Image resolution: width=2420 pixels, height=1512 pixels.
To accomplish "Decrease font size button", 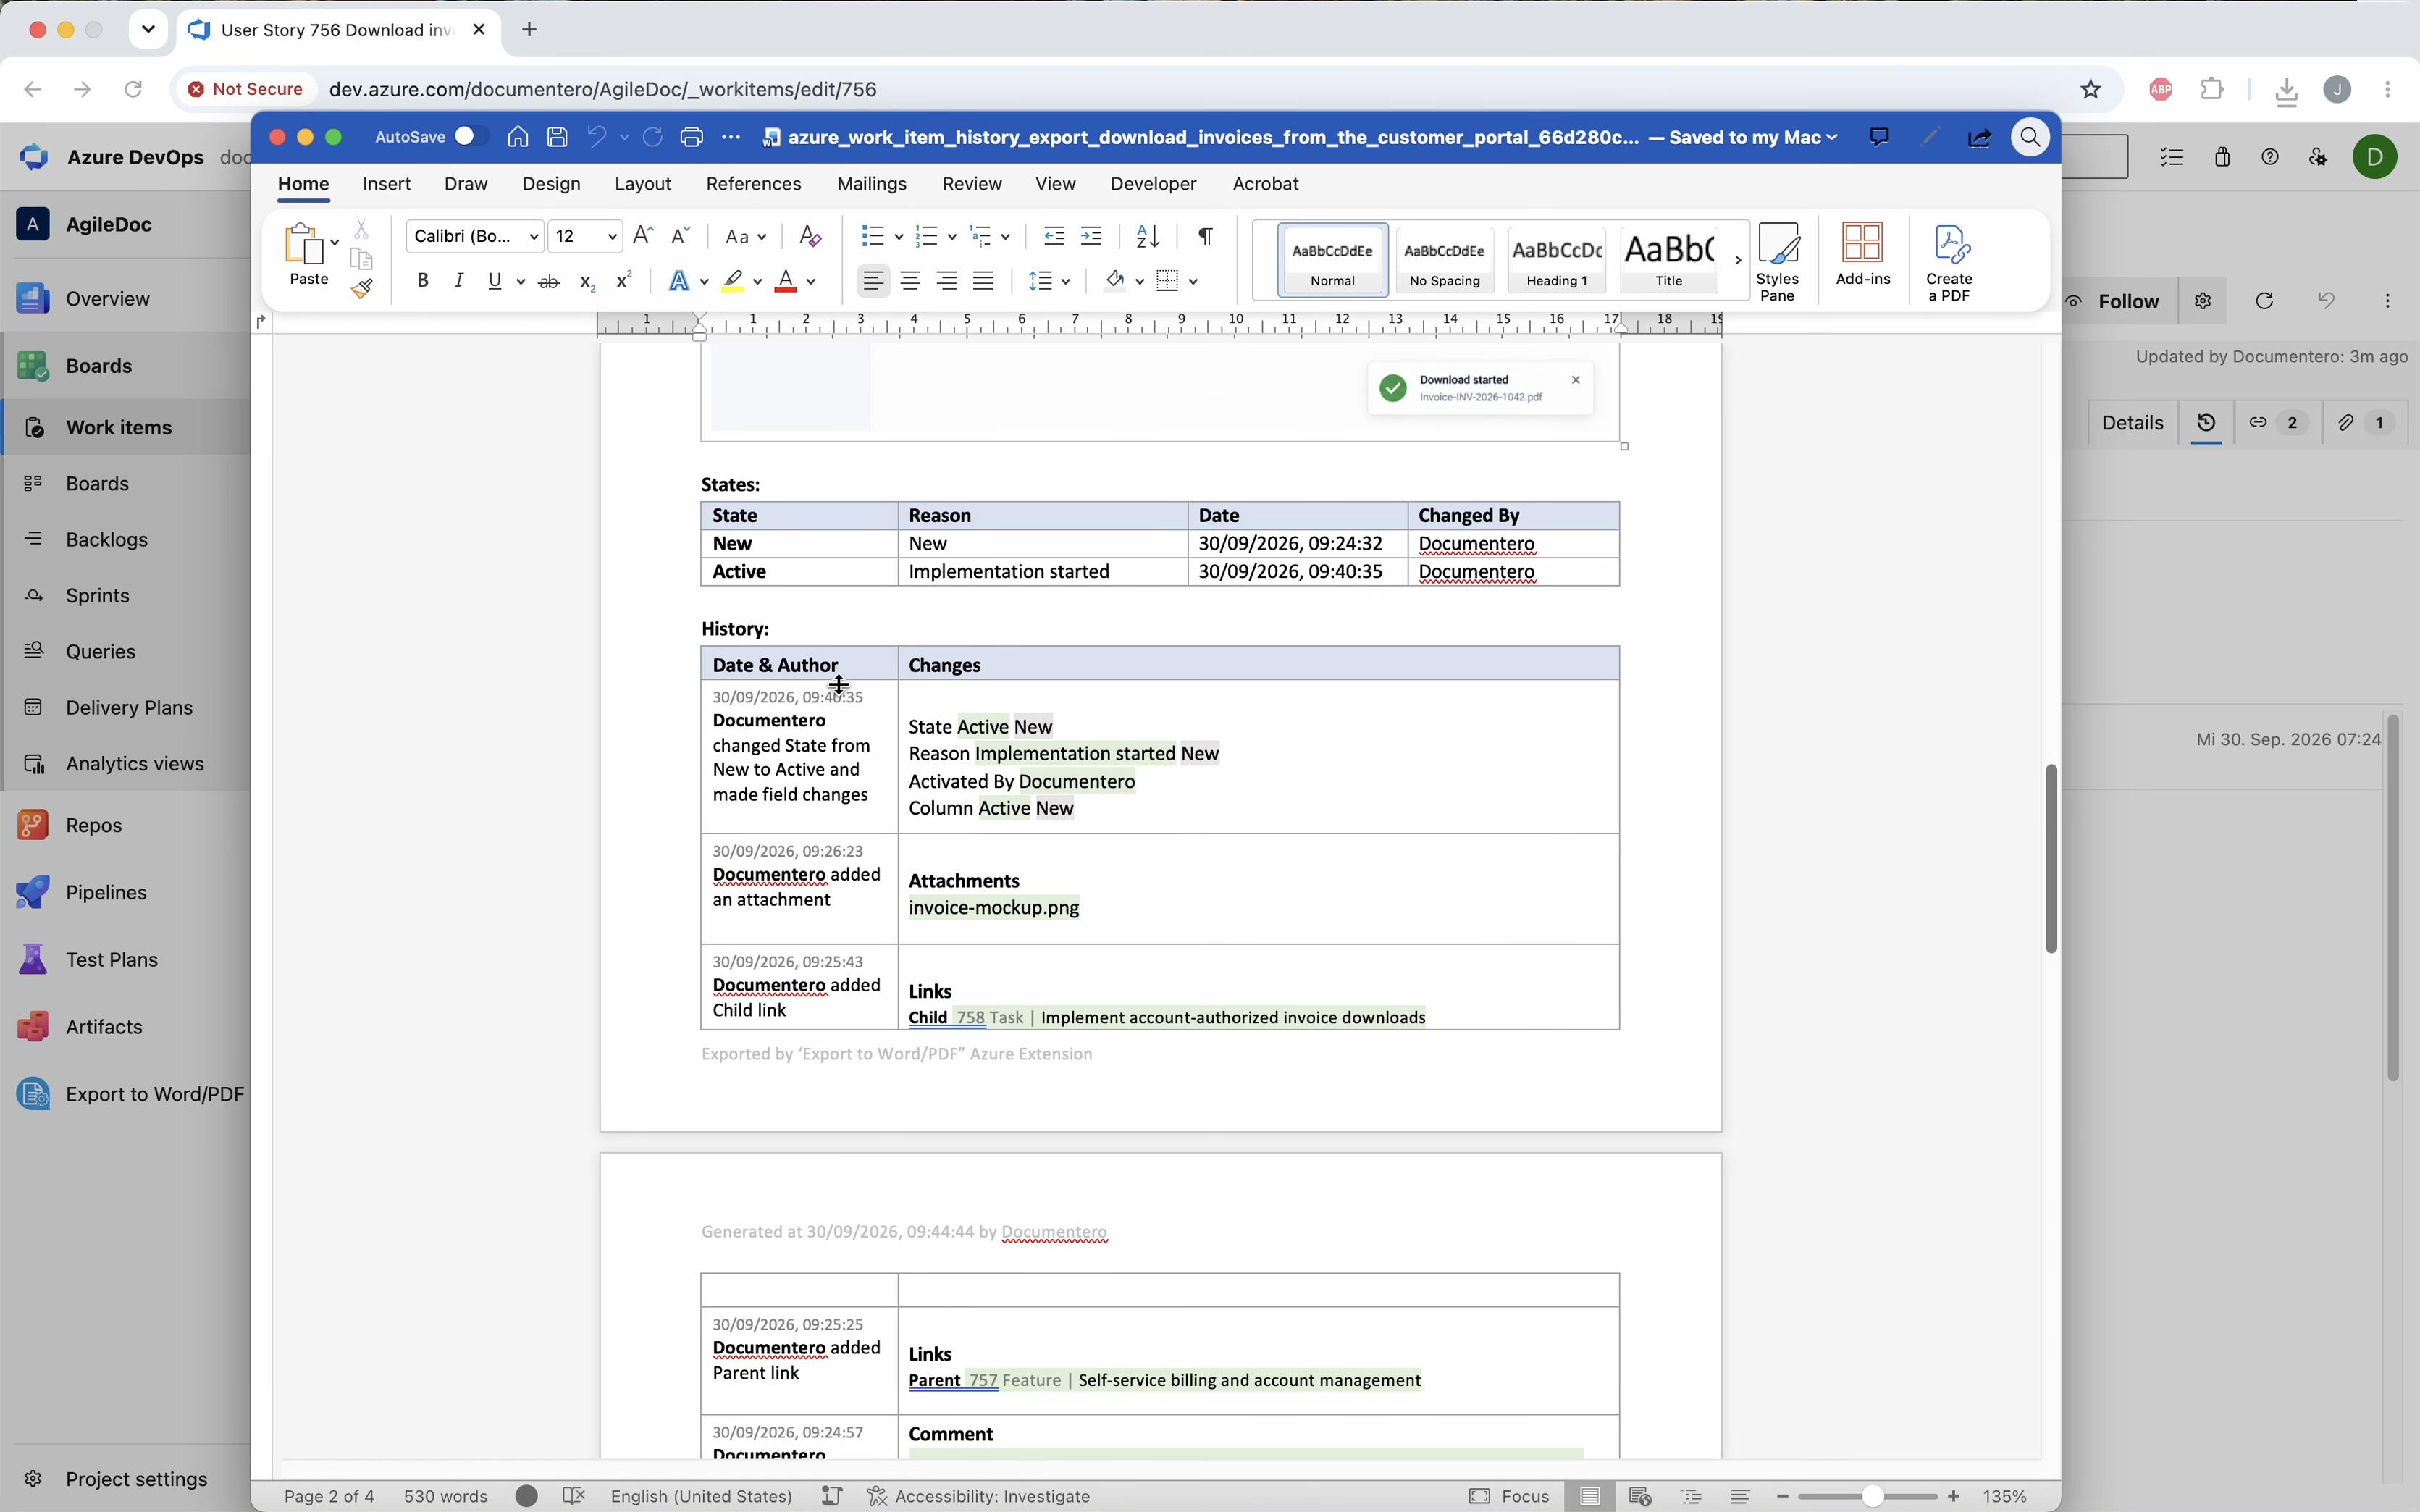I will (681, 236).
